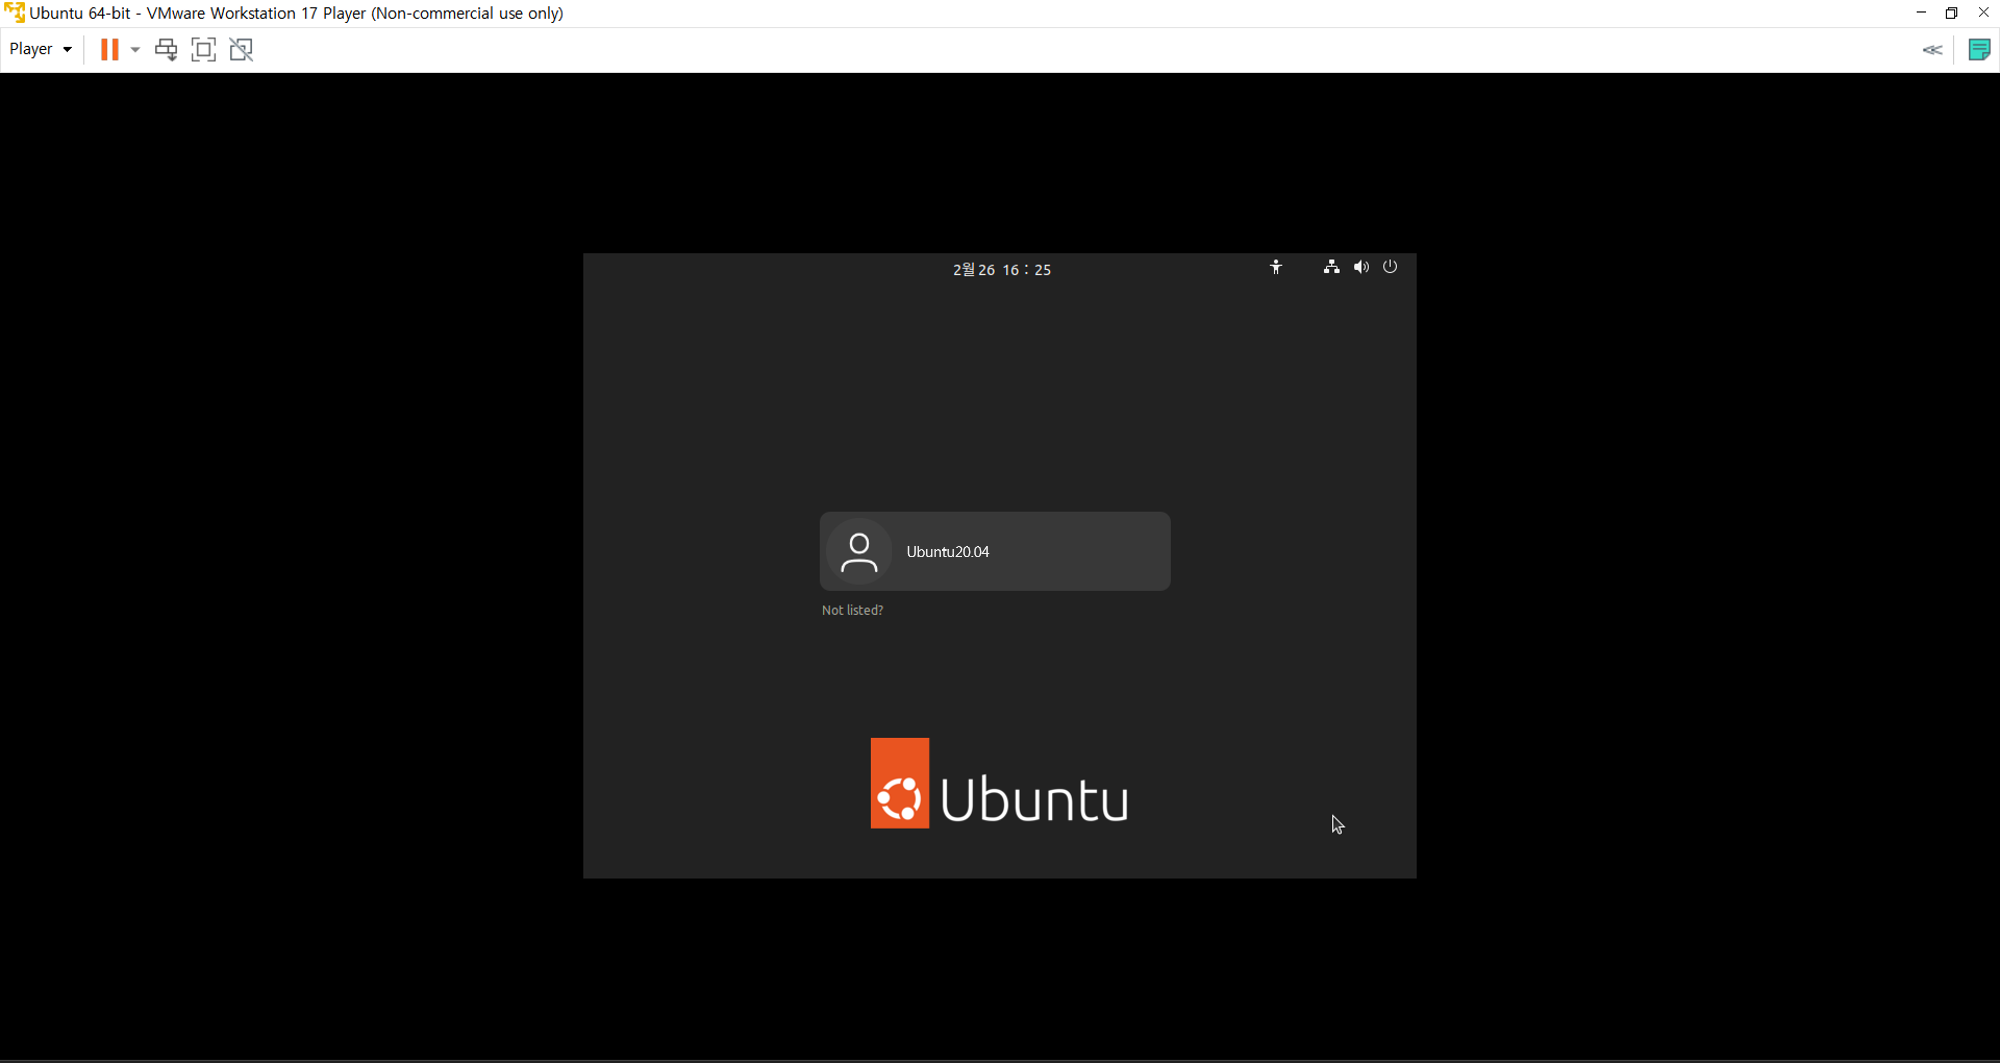
Task: Toggle Unity mode icon
Action: (x=241, y=49)
